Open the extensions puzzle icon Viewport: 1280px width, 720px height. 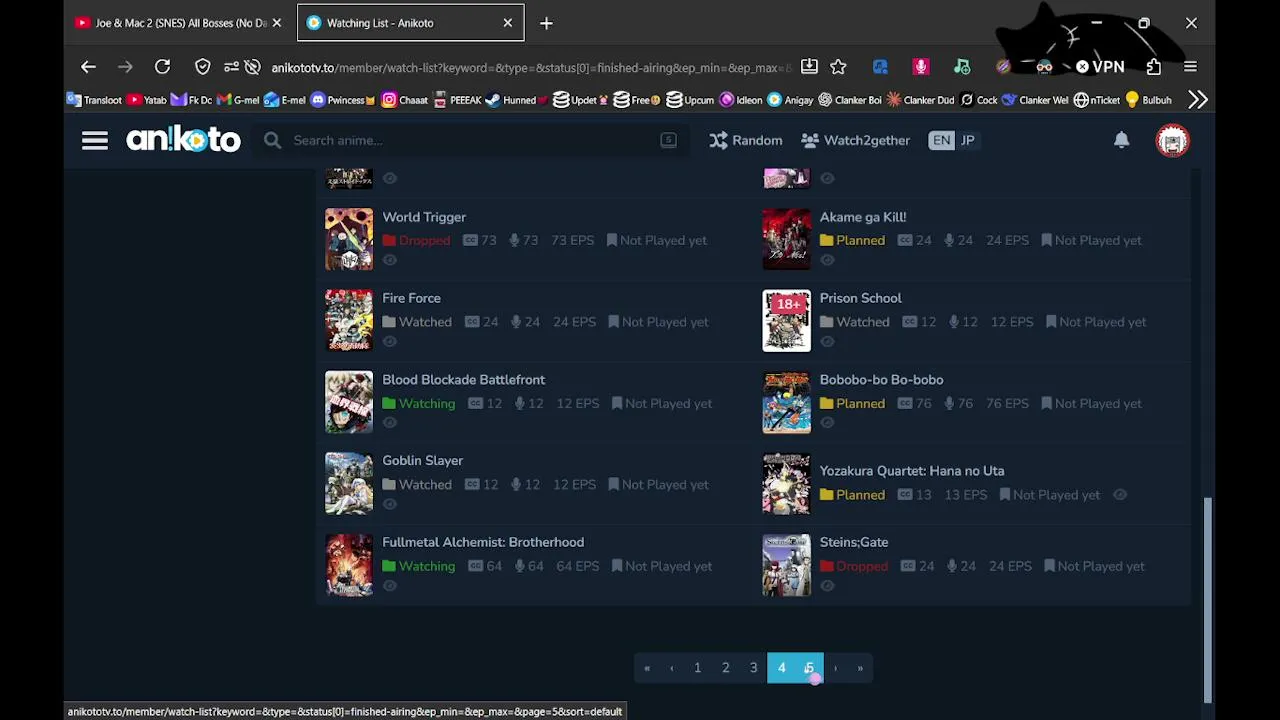pos(1154,67)
